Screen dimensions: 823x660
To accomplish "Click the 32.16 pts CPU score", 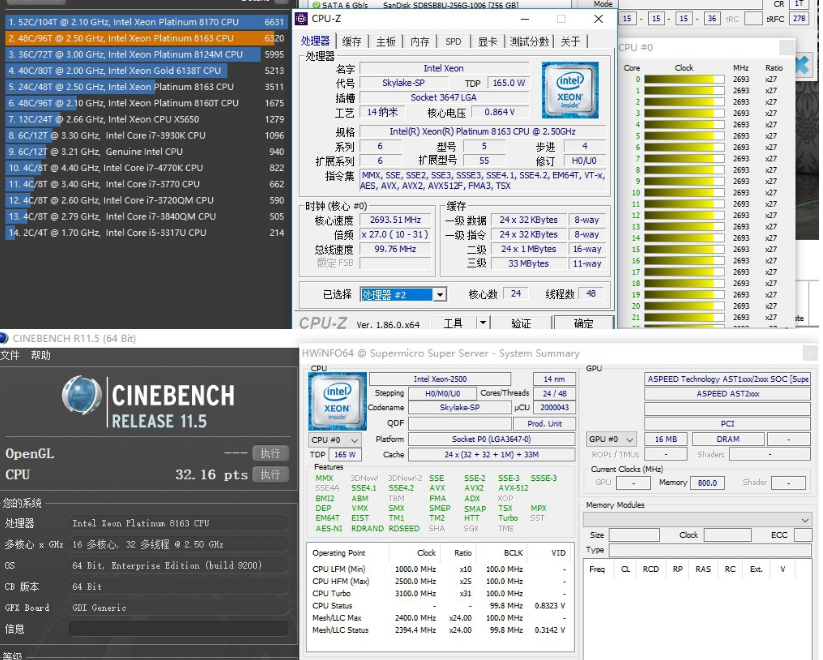I will 211,475.
